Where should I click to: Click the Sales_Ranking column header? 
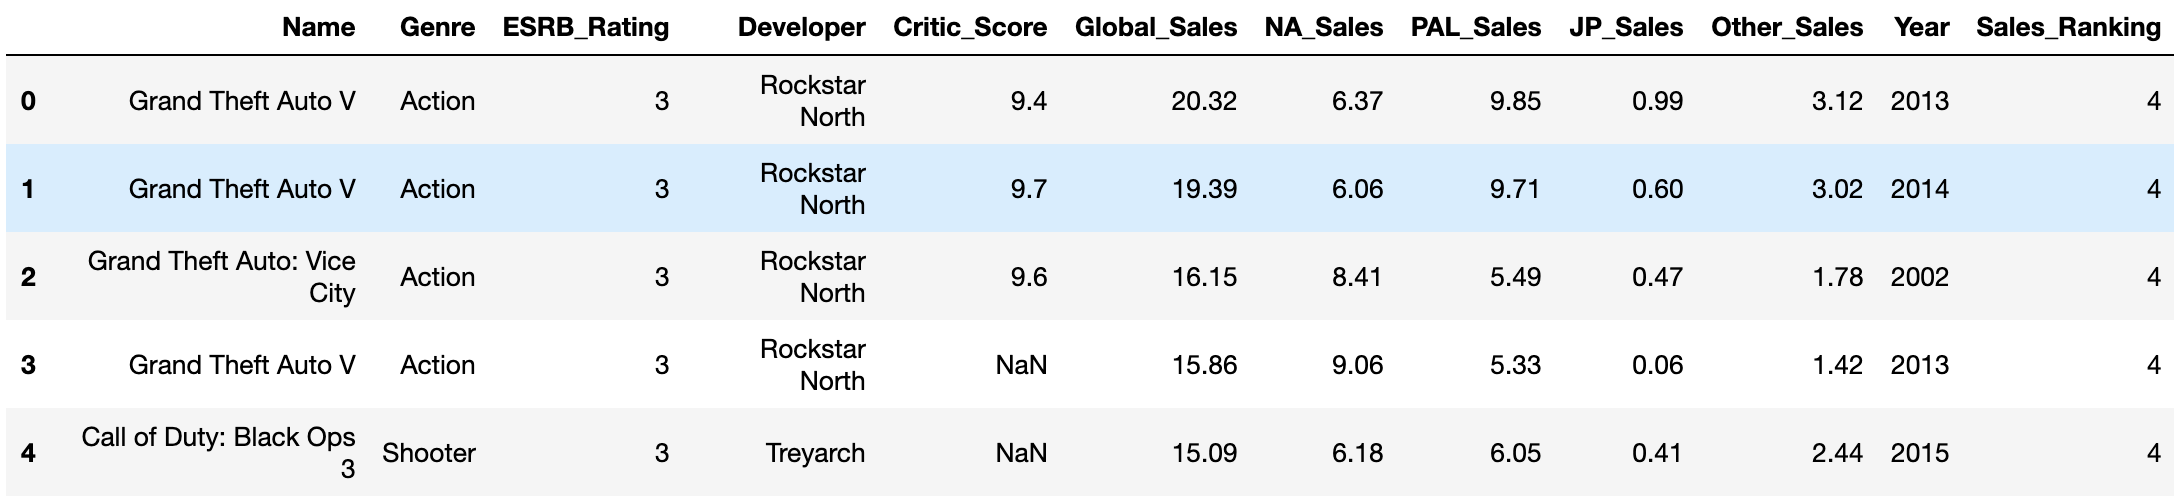(x=2068, y=28)
